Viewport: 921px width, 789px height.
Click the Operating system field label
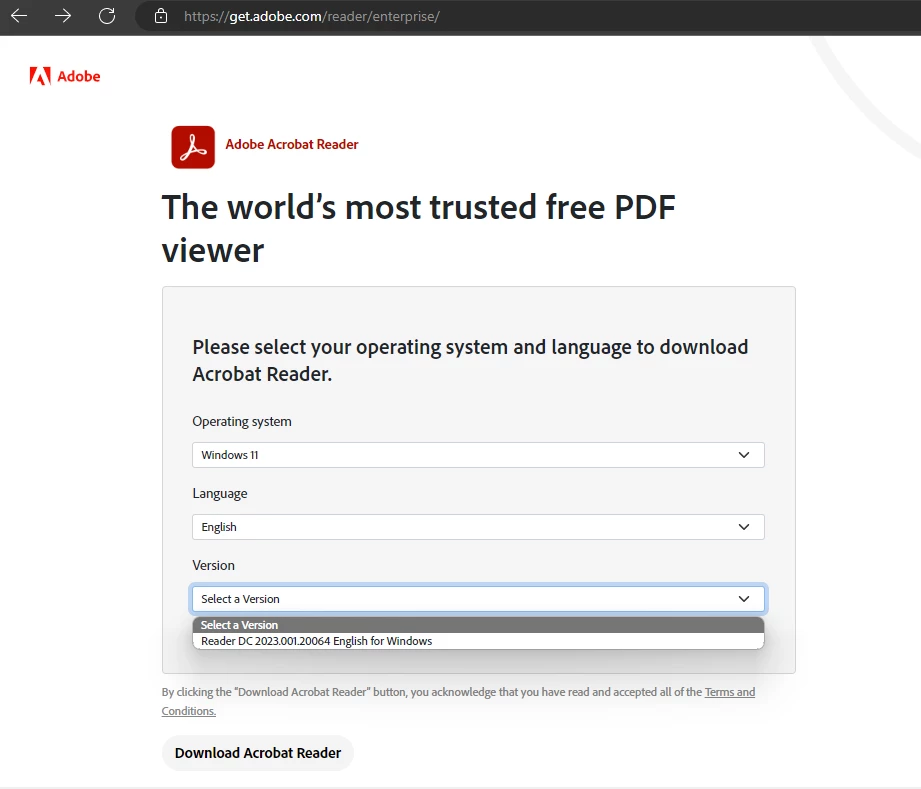(242, 422)
